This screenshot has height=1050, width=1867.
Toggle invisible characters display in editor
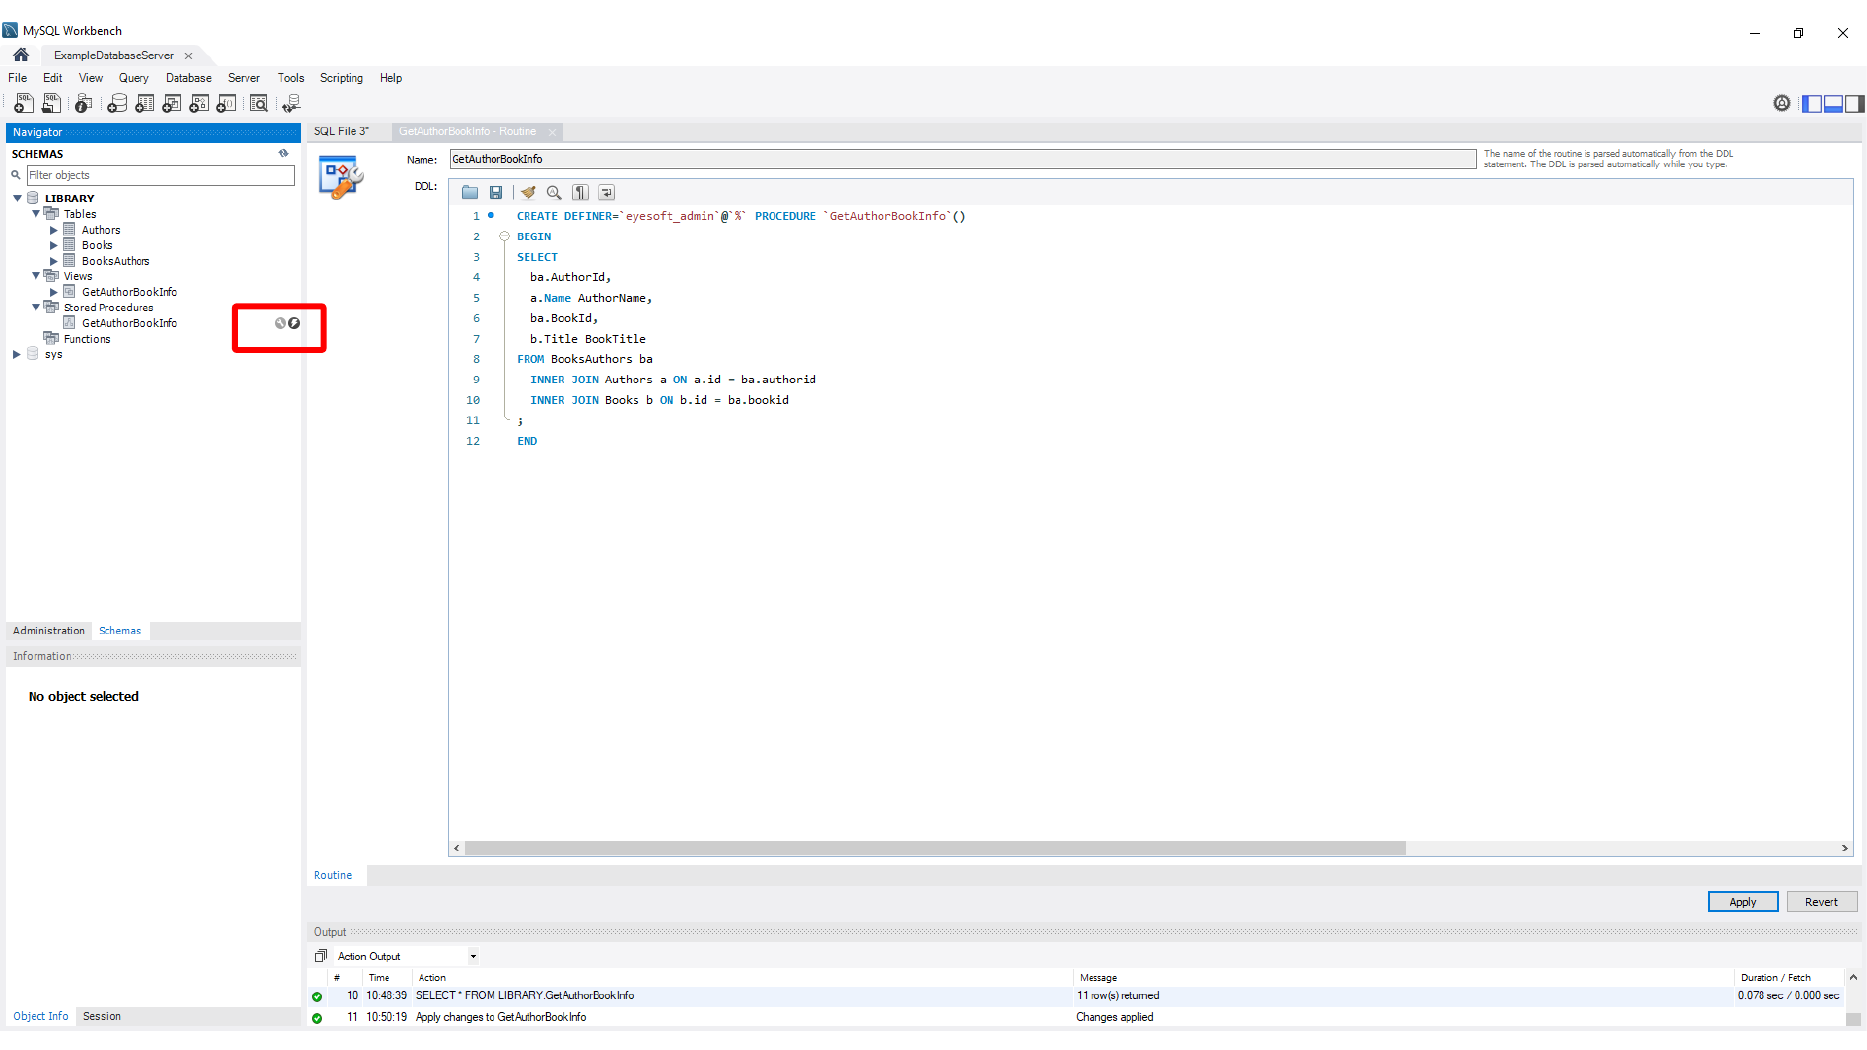(580, 192)
